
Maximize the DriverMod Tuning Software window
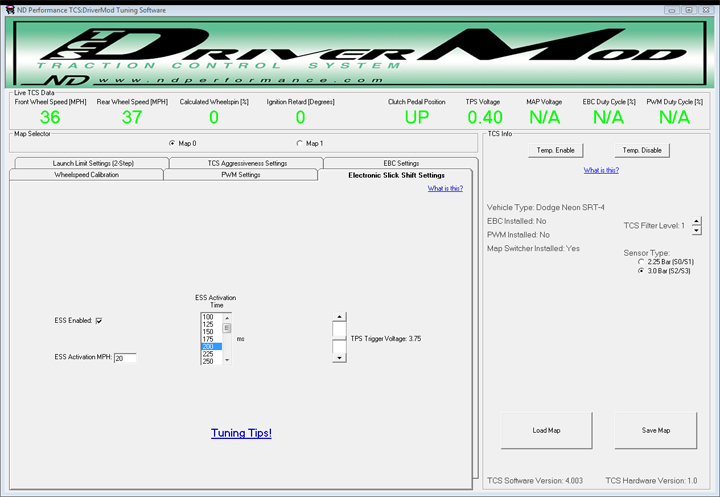tap(689, 10)
